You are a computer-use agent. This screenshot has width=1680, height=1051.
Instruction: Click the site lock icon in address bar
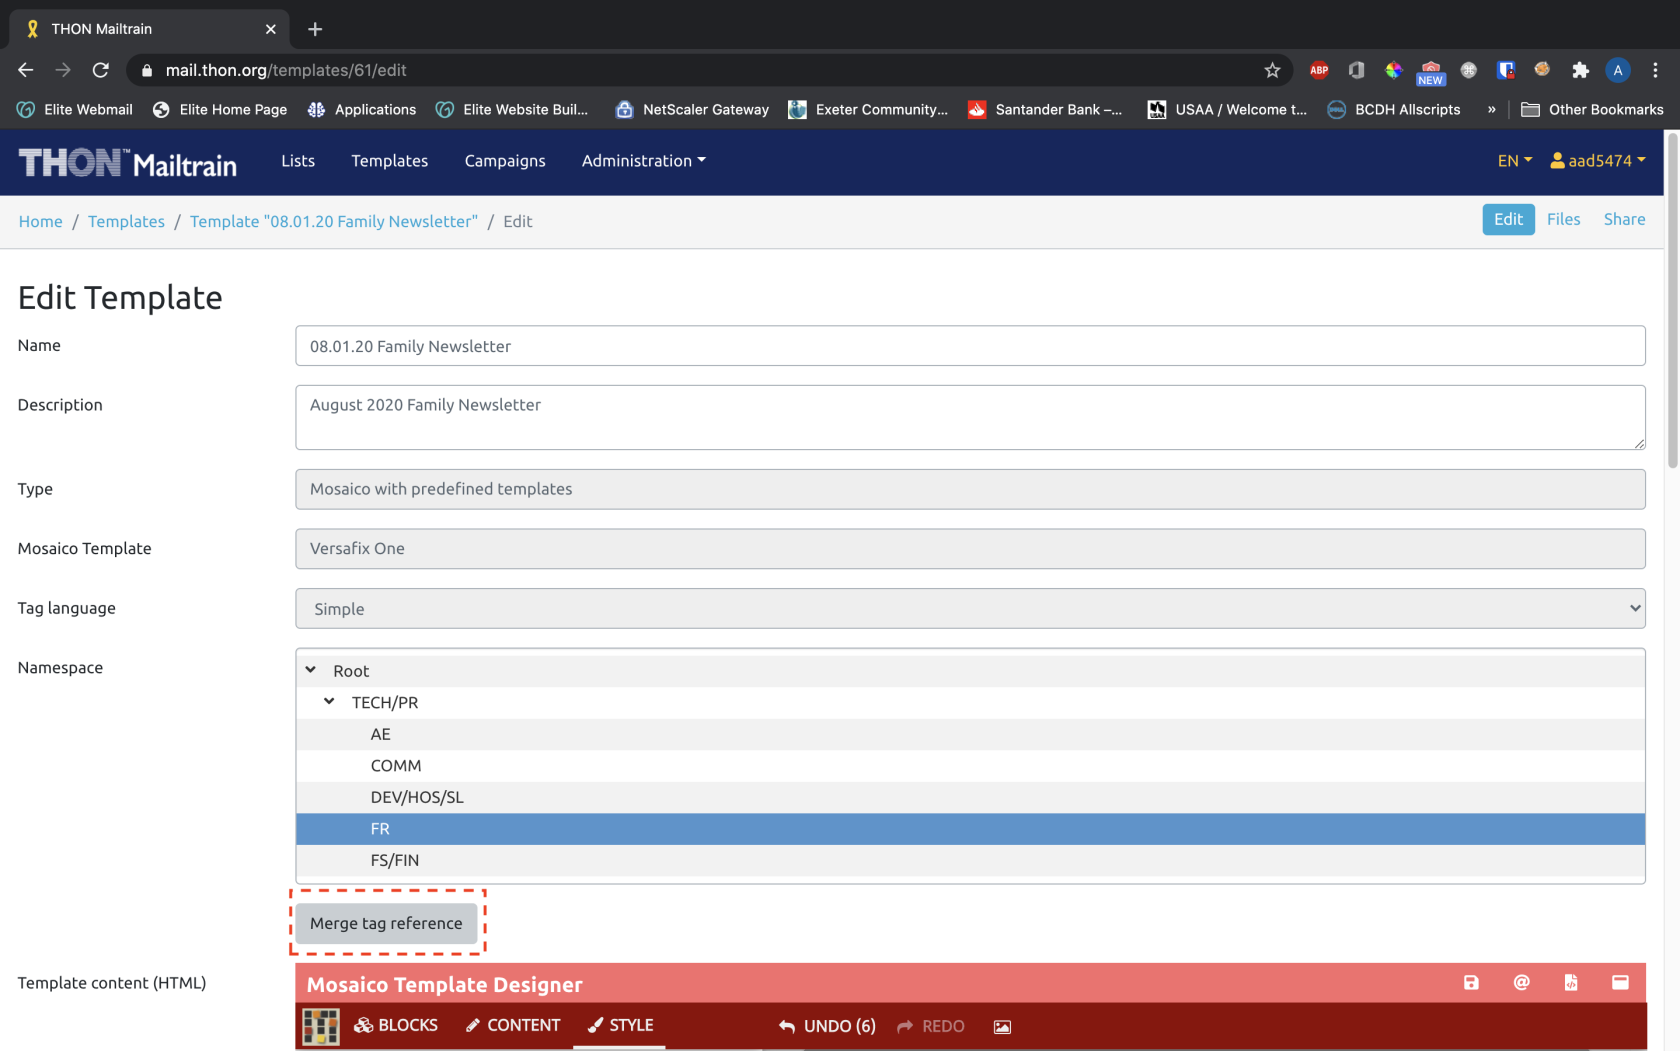147,70
